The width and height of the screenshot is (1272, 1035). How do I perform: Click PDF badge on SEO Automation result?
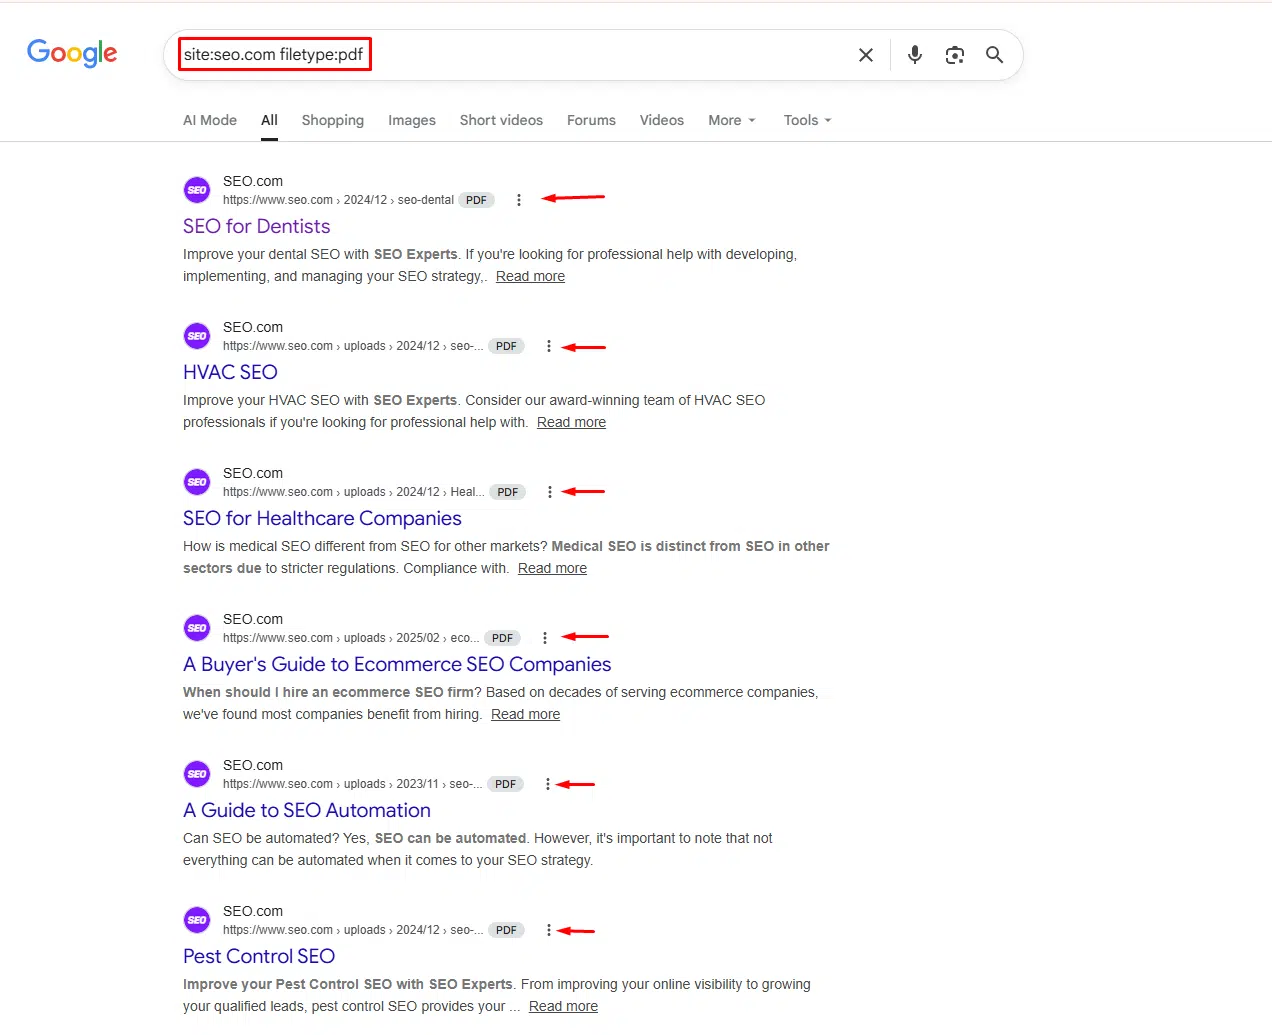pos(505,784)
